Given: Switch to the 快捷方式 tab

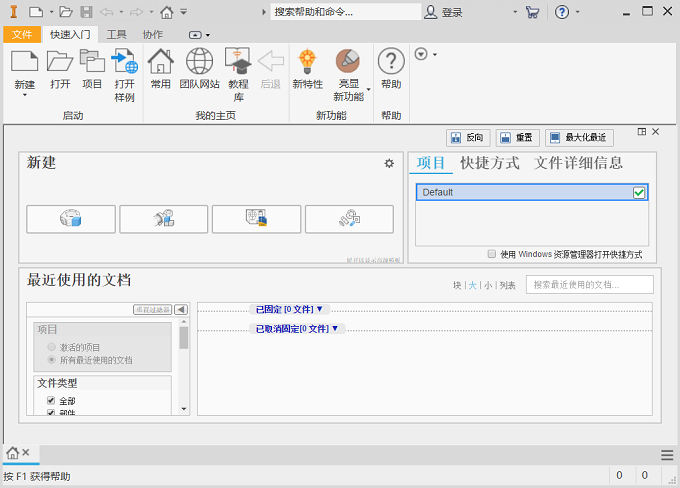Looking at the screenshot, I should (x=490, y=163).
